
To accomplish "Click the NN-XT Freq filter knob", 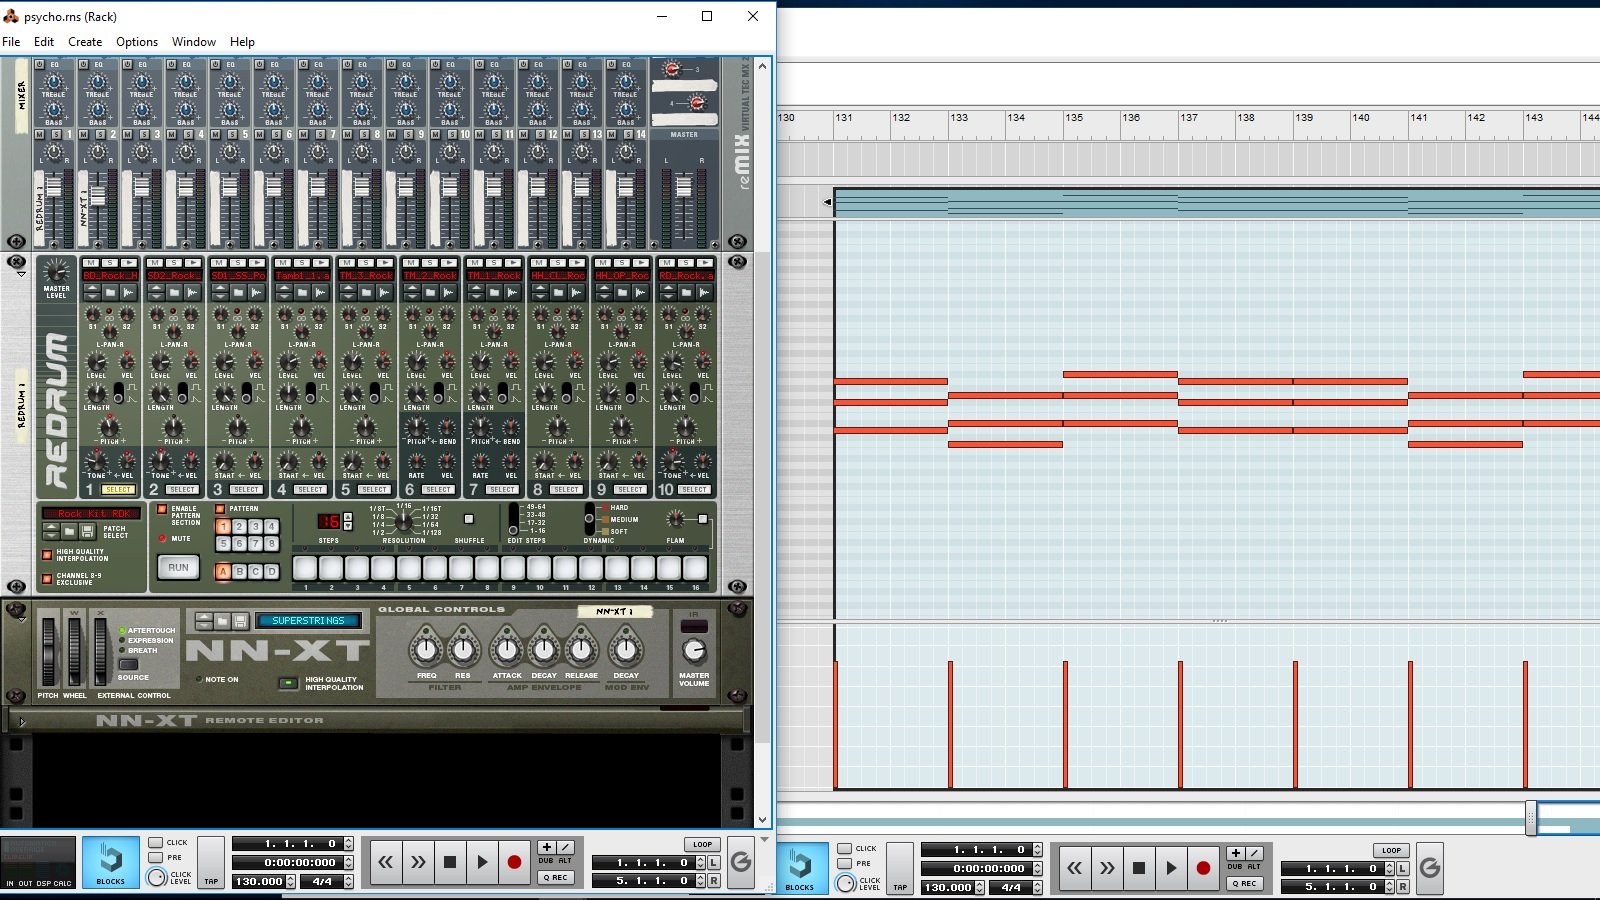I will click(426, 650).
